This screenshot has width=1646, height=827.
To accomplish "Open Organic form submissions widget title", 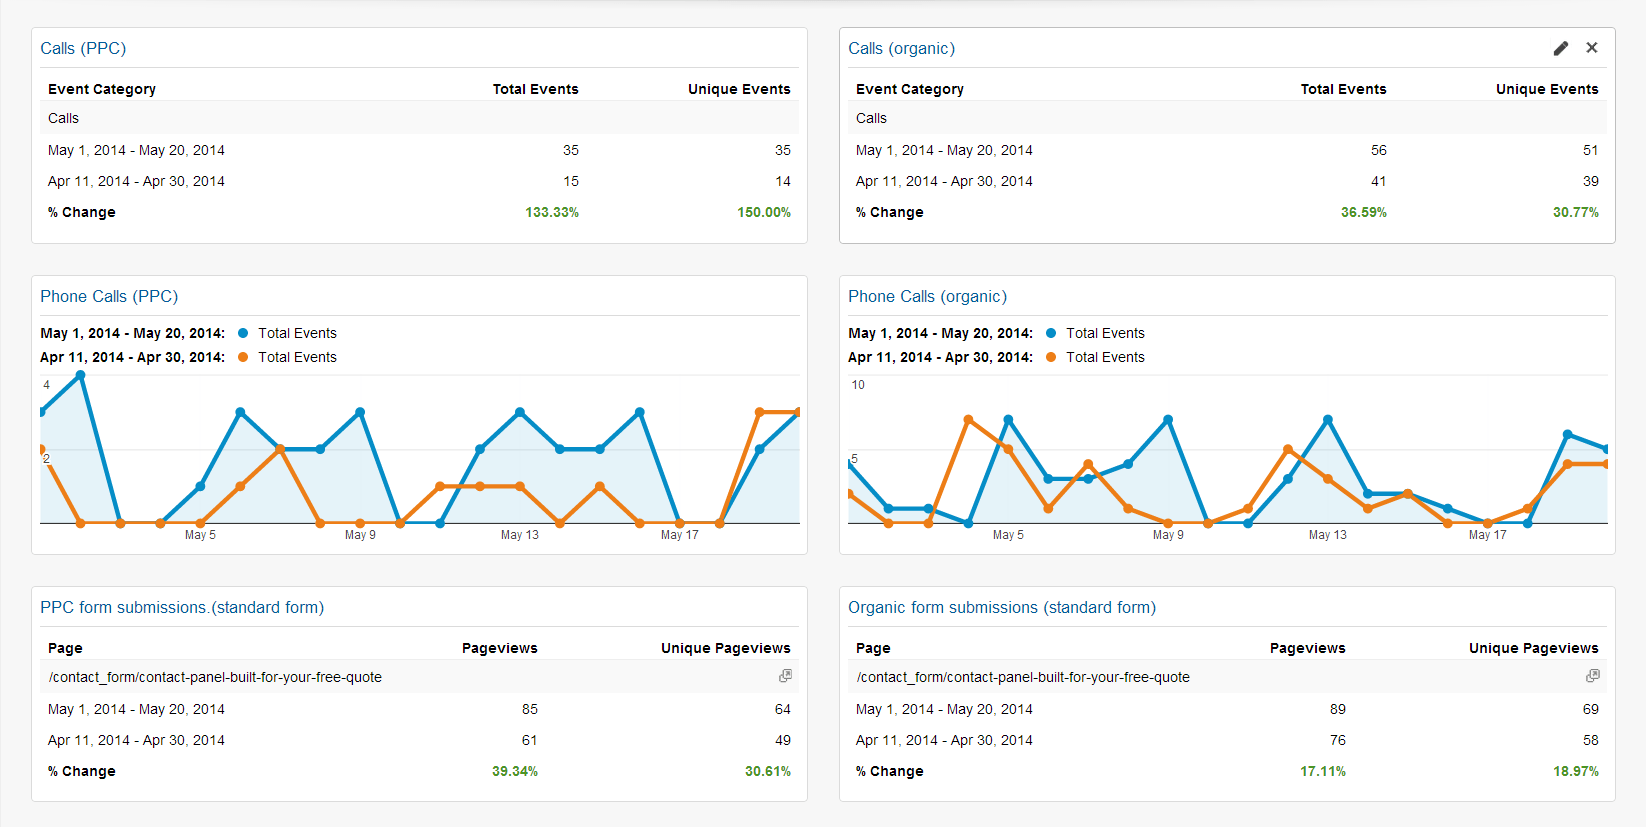I will (1001, 607).
